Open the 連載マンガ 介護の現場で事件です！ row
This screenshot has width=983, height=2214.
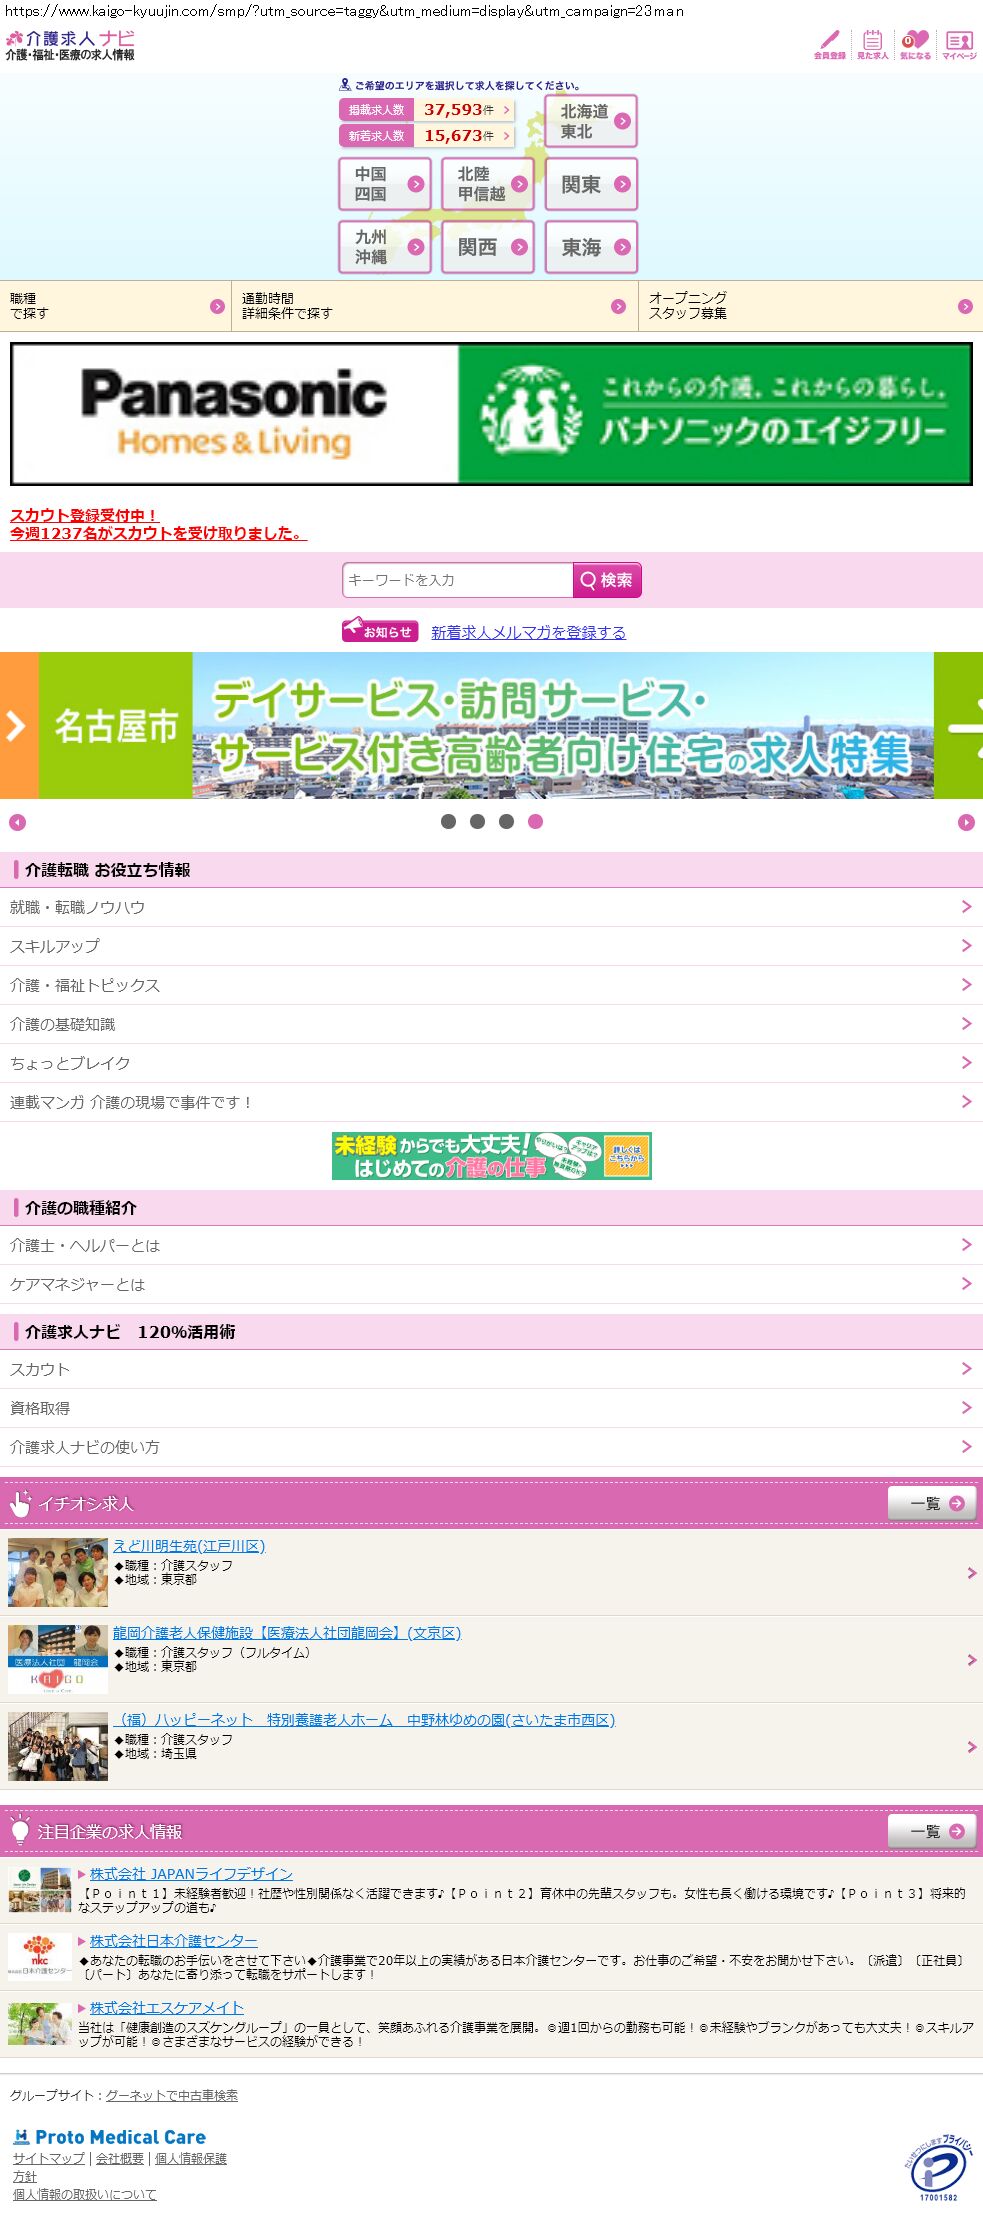pyautogui.click(x=491, y=1102)
